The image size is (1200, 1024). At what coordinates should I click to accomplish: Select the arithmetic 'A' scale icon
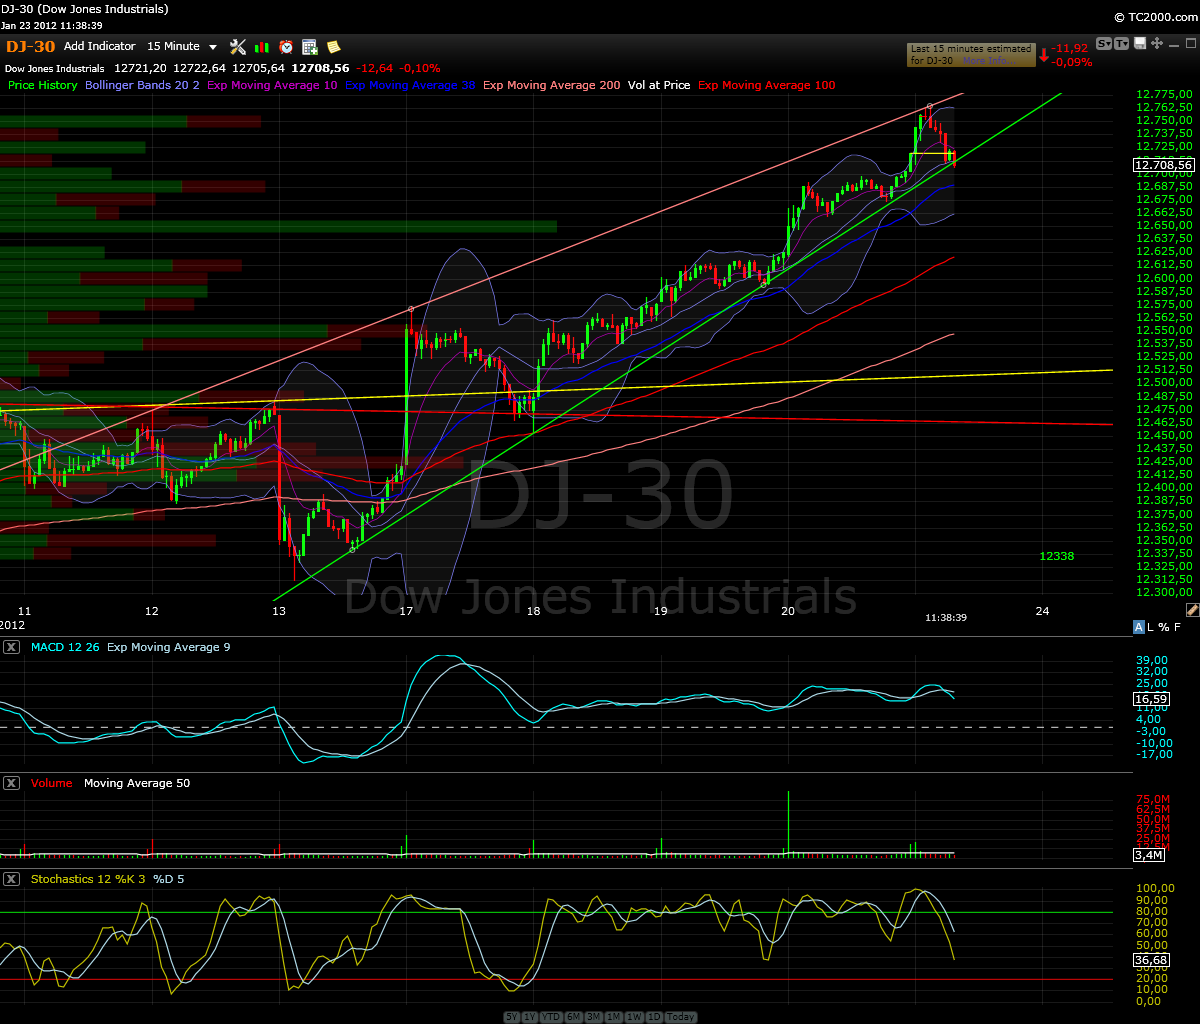pyautogui.click(x=1138, y=626)
